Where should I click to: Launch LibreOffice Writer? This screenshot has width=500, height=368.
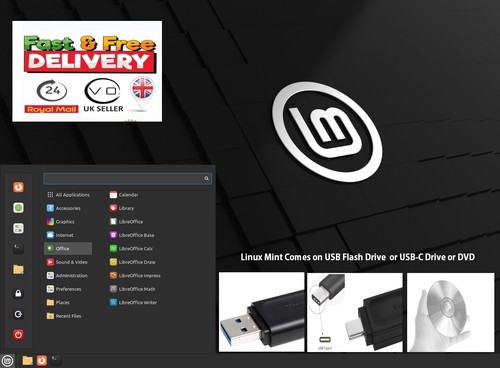pyautogui.click(x=133, y=302)
